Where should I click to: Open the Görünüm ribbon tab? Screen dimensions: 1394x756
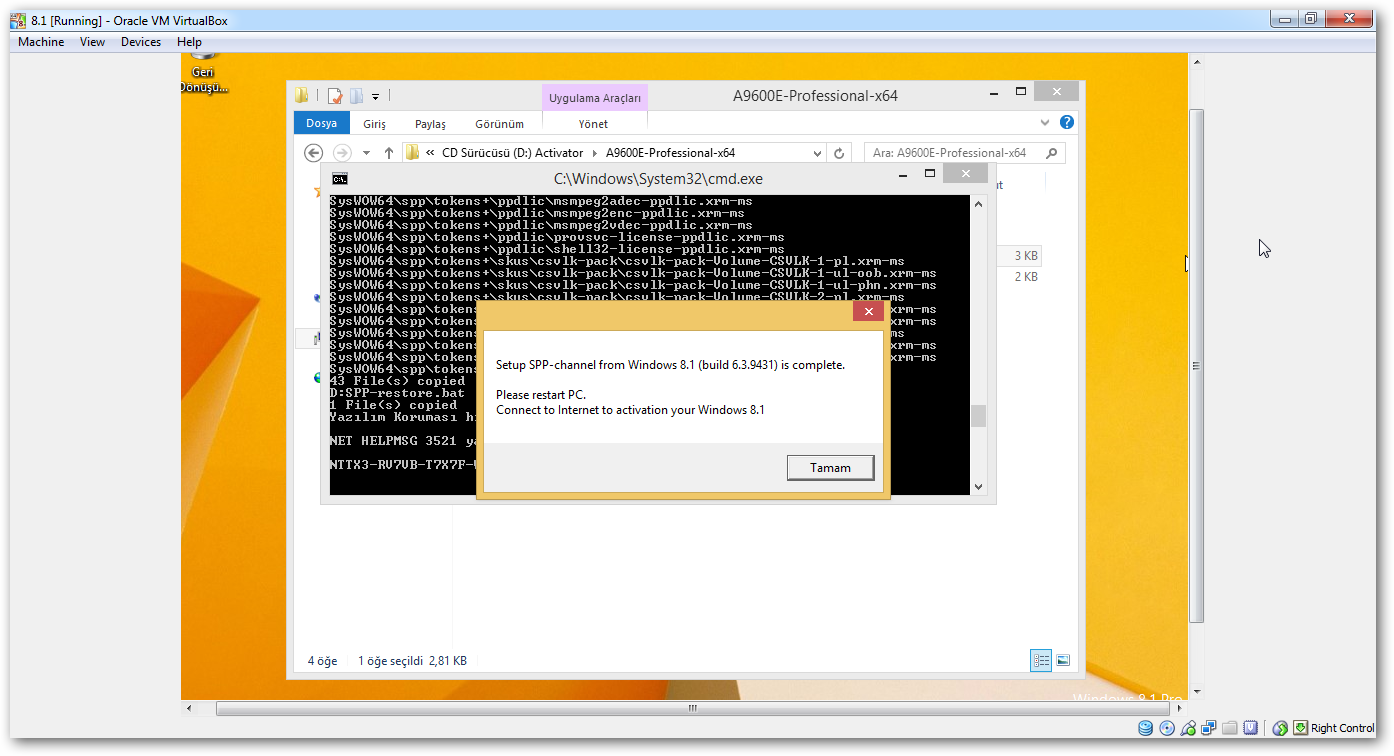(499, 124)
